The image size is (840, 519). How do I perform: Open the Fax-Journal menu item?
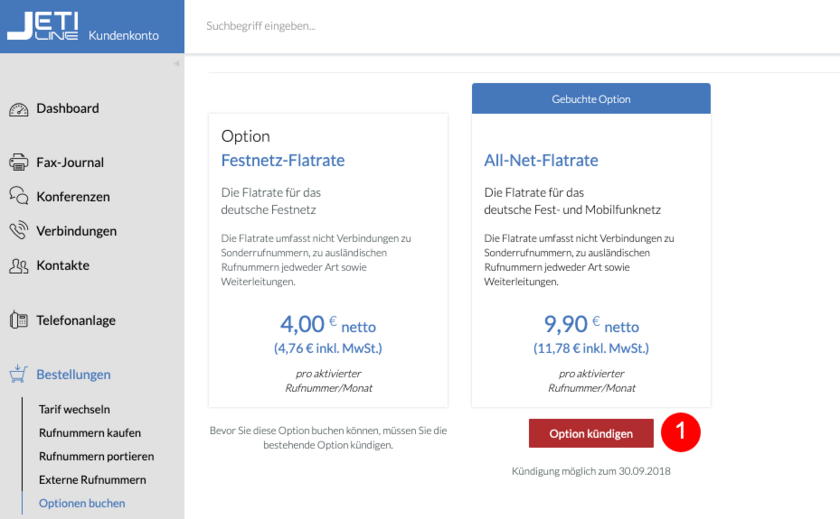(70, 162)
